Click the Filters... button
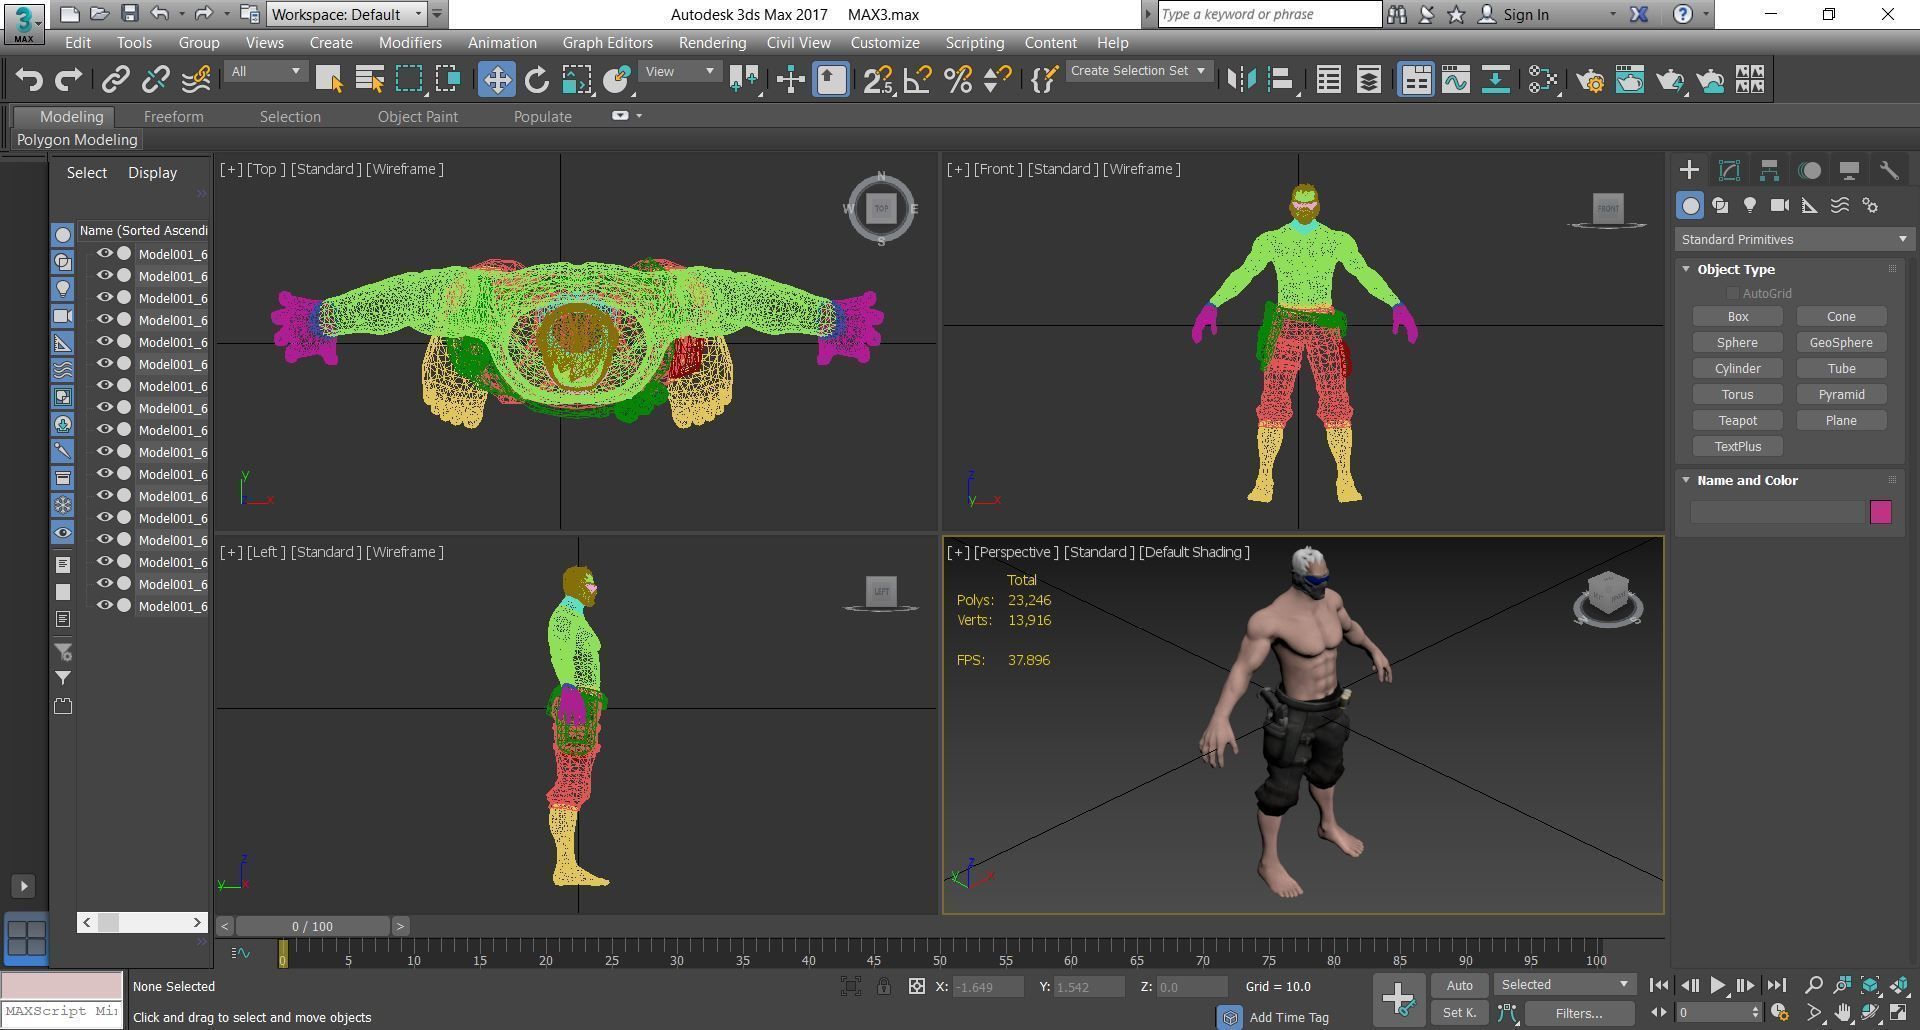 [1579, 1013]
